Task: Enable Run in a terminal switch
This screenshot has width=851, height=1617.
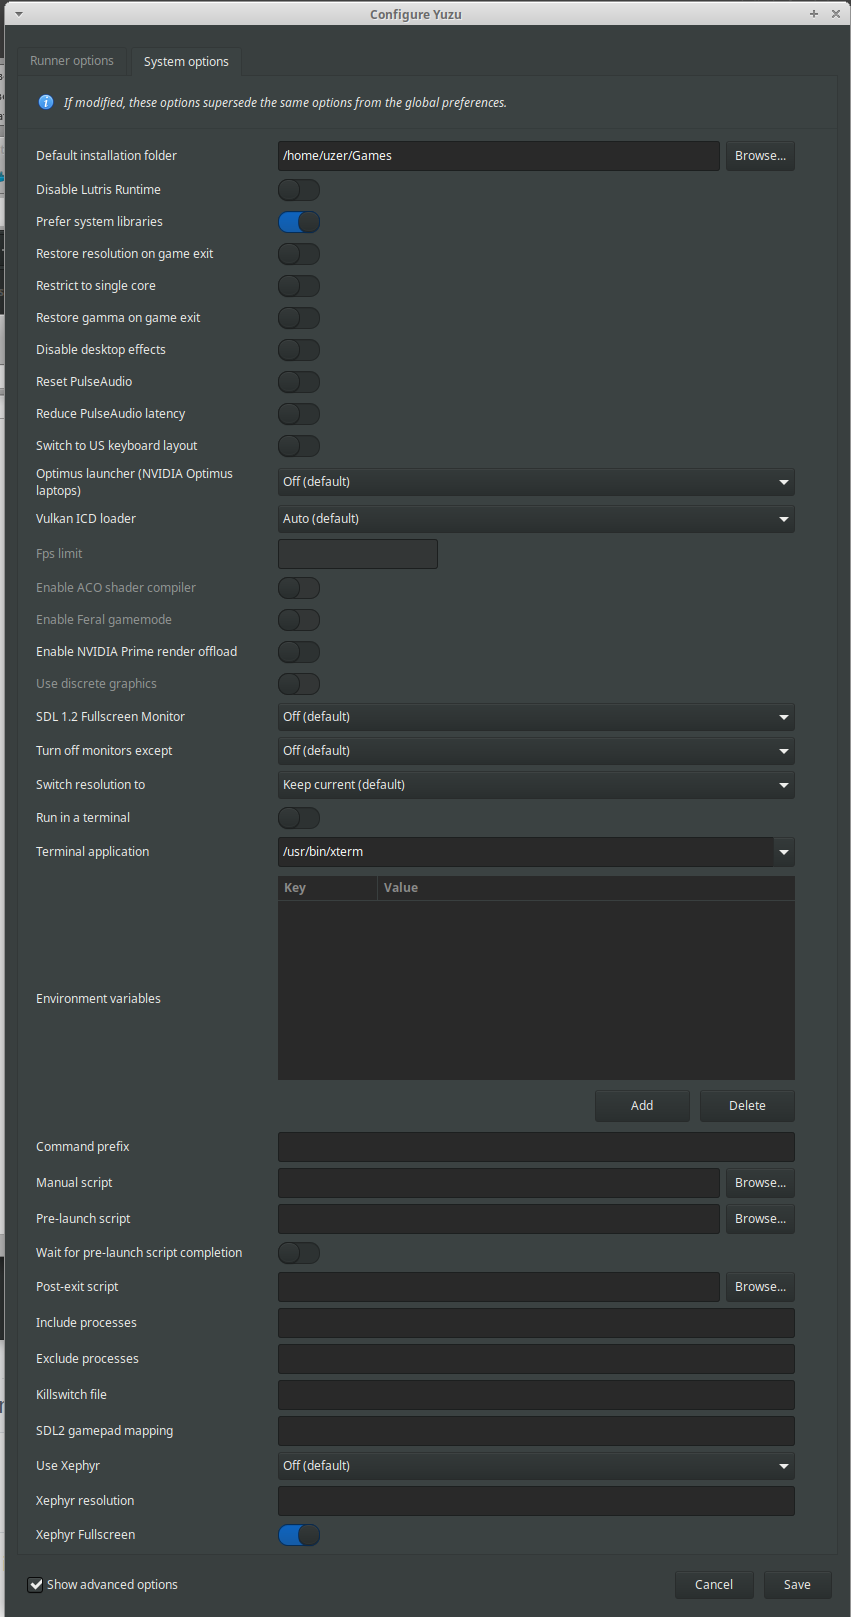Action: (x=299, y=818)
